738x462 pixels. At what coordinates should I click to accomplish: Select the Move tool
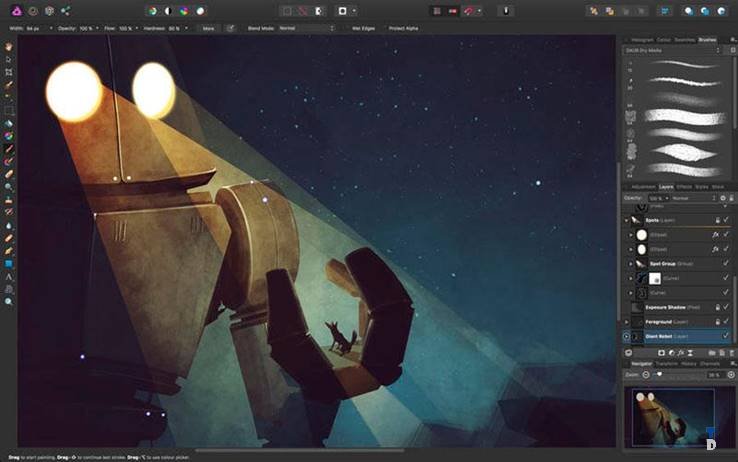coord(9,60)
